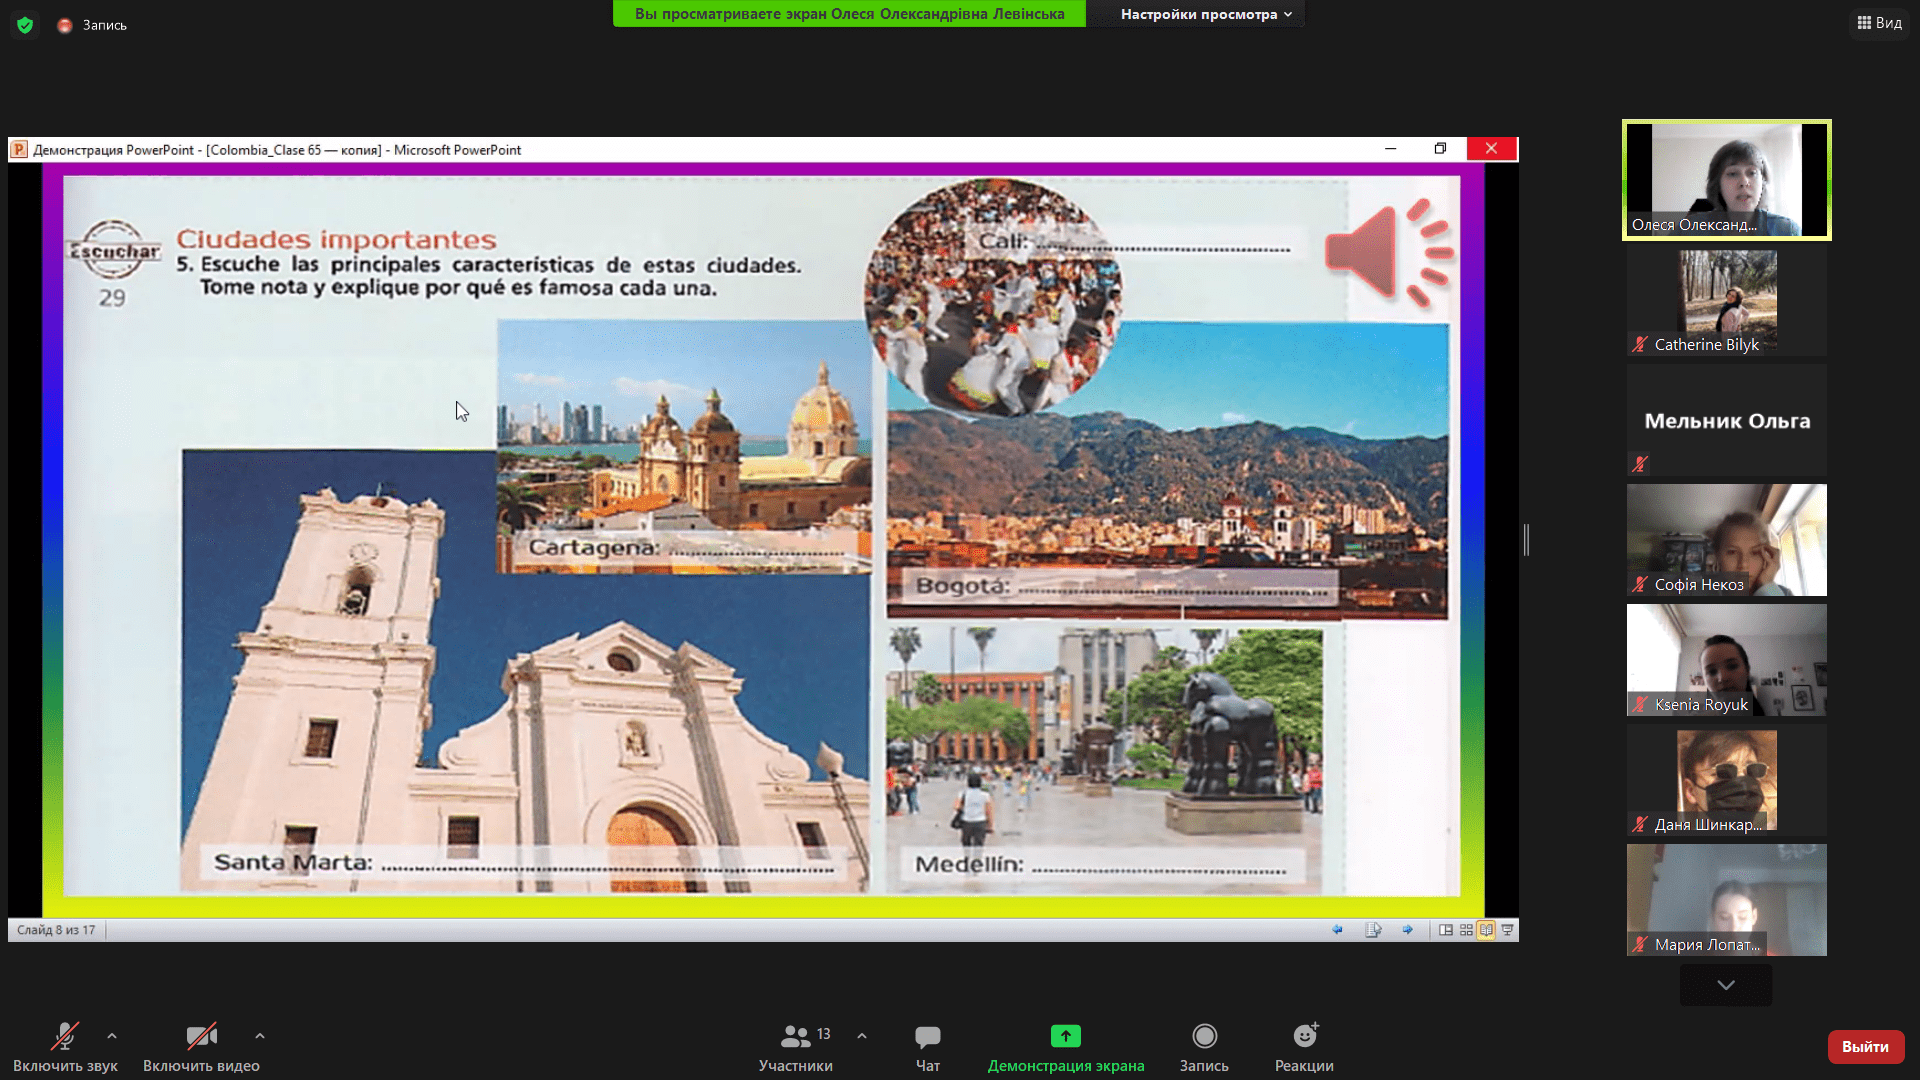Open the slide menu icon in the status bar
The height and width of the screenshot is (1080, 1920).
[x=1373, y=930]
